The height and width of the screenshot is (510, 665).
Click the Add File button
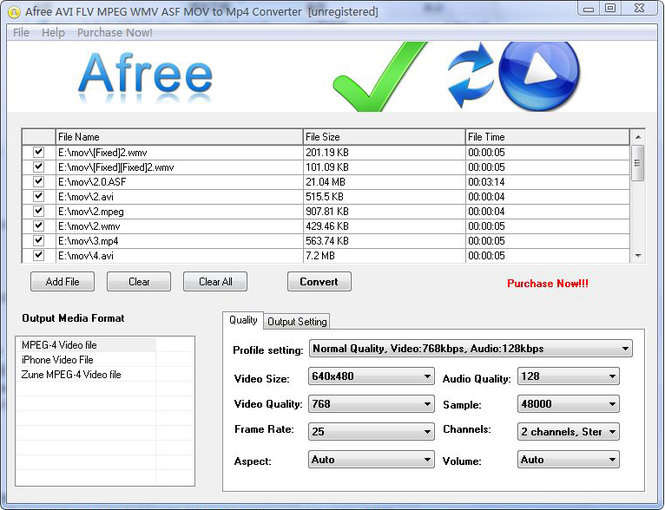tap(62, 281)
